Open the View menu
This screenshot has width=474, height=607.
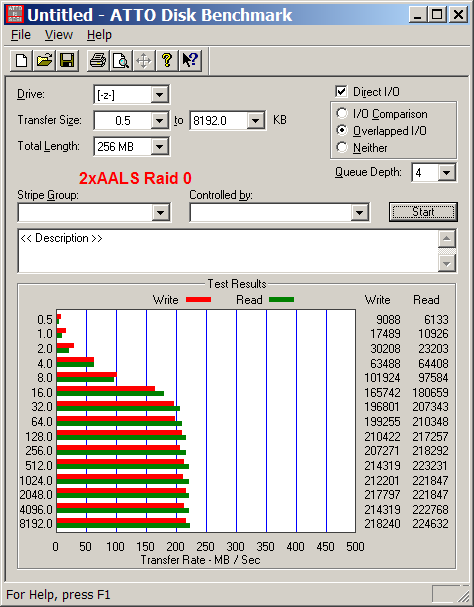pyautogui.click(x=58, y=35)
